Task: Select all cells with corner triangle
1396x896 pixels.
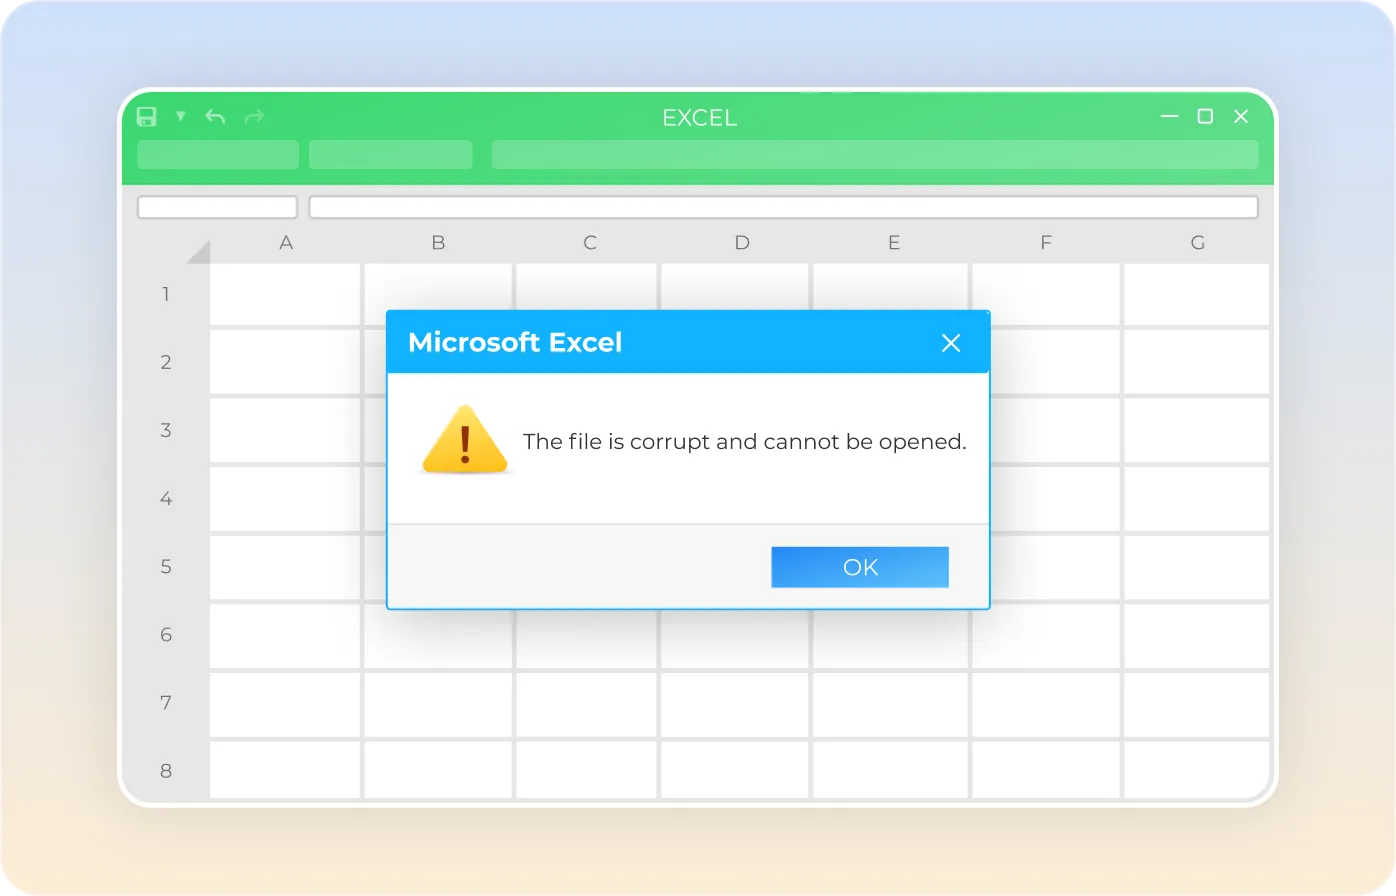Action: (x=198, y=251)
